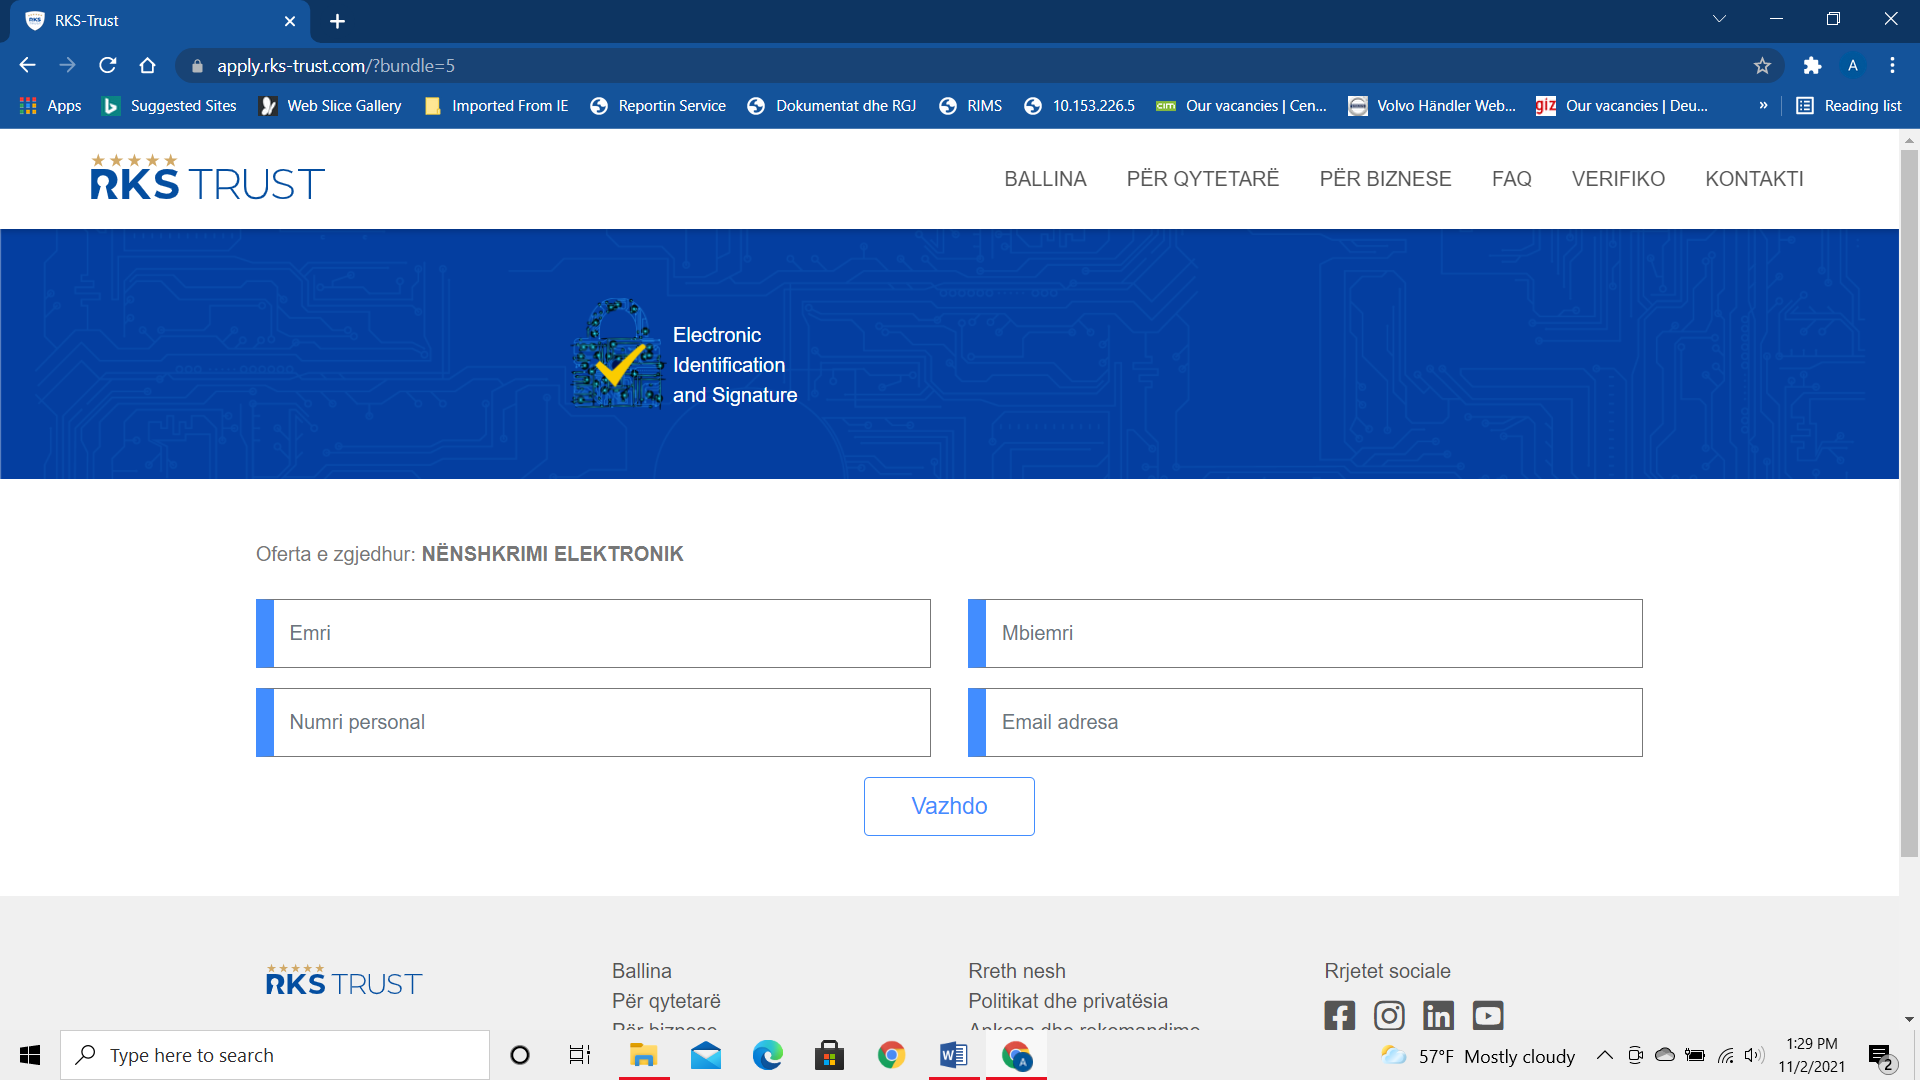Open the YouTube social icon in footer
Image resolution: width=1920 pixels, height=1080 pixels.
(1488, 1015)
